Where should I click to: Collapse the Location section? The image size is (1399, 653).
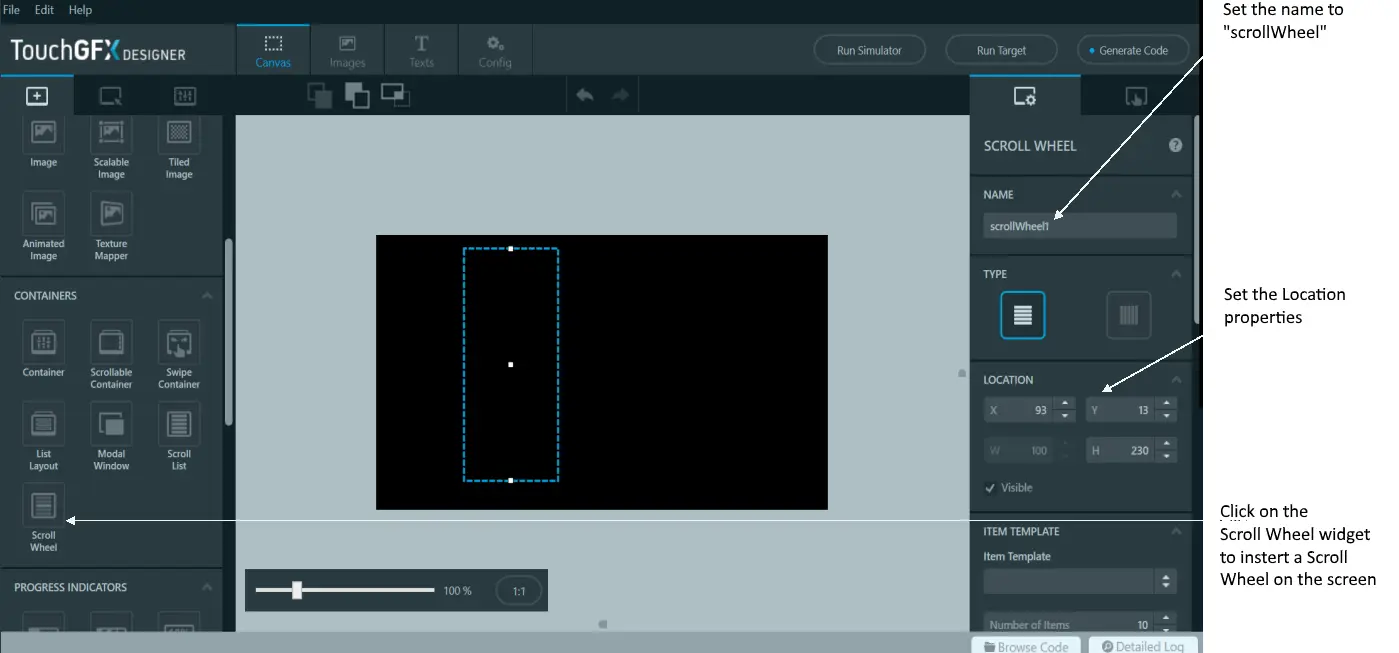[1176, 380]
